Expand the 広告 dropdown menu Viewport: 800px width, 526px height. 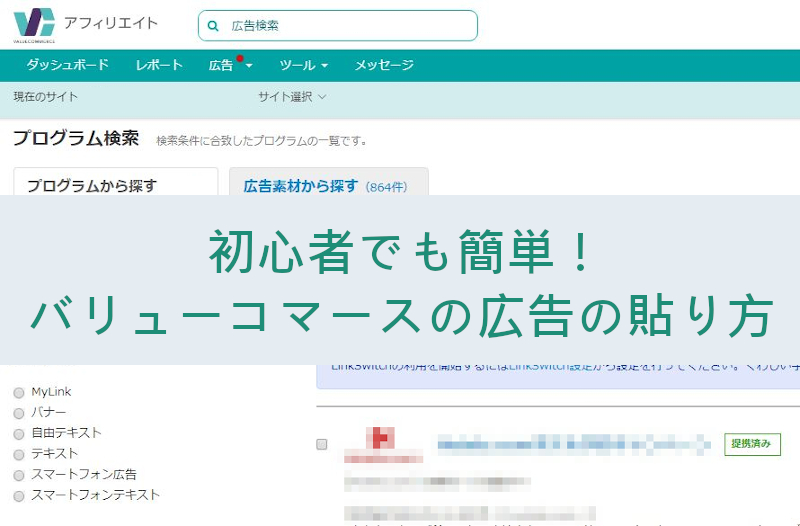pyautogui.click(x=230, y=65)
